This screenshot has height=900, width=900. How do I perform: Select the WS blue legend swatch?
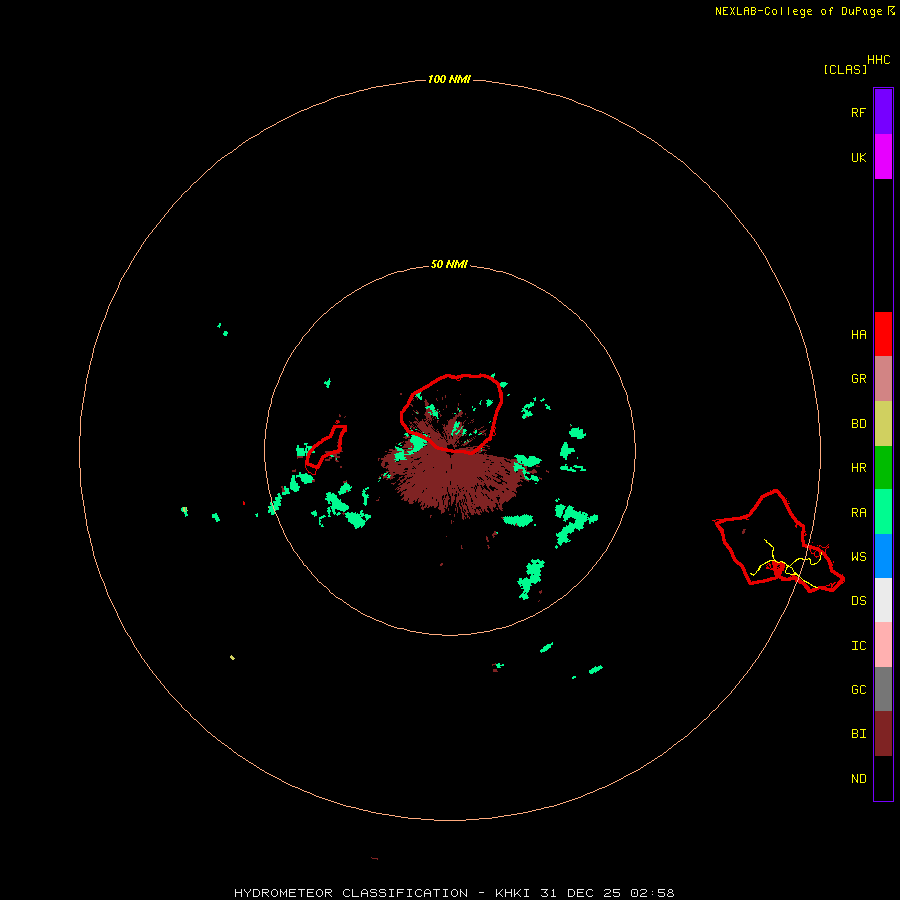click(883, 556)
